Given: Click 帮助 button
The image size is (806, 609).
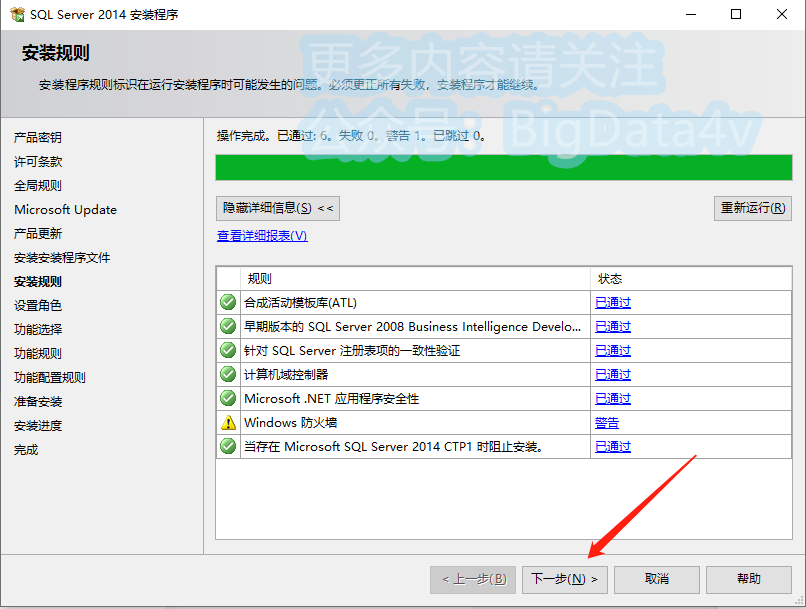Looking at the screenshot, I should tap(748, 579).
